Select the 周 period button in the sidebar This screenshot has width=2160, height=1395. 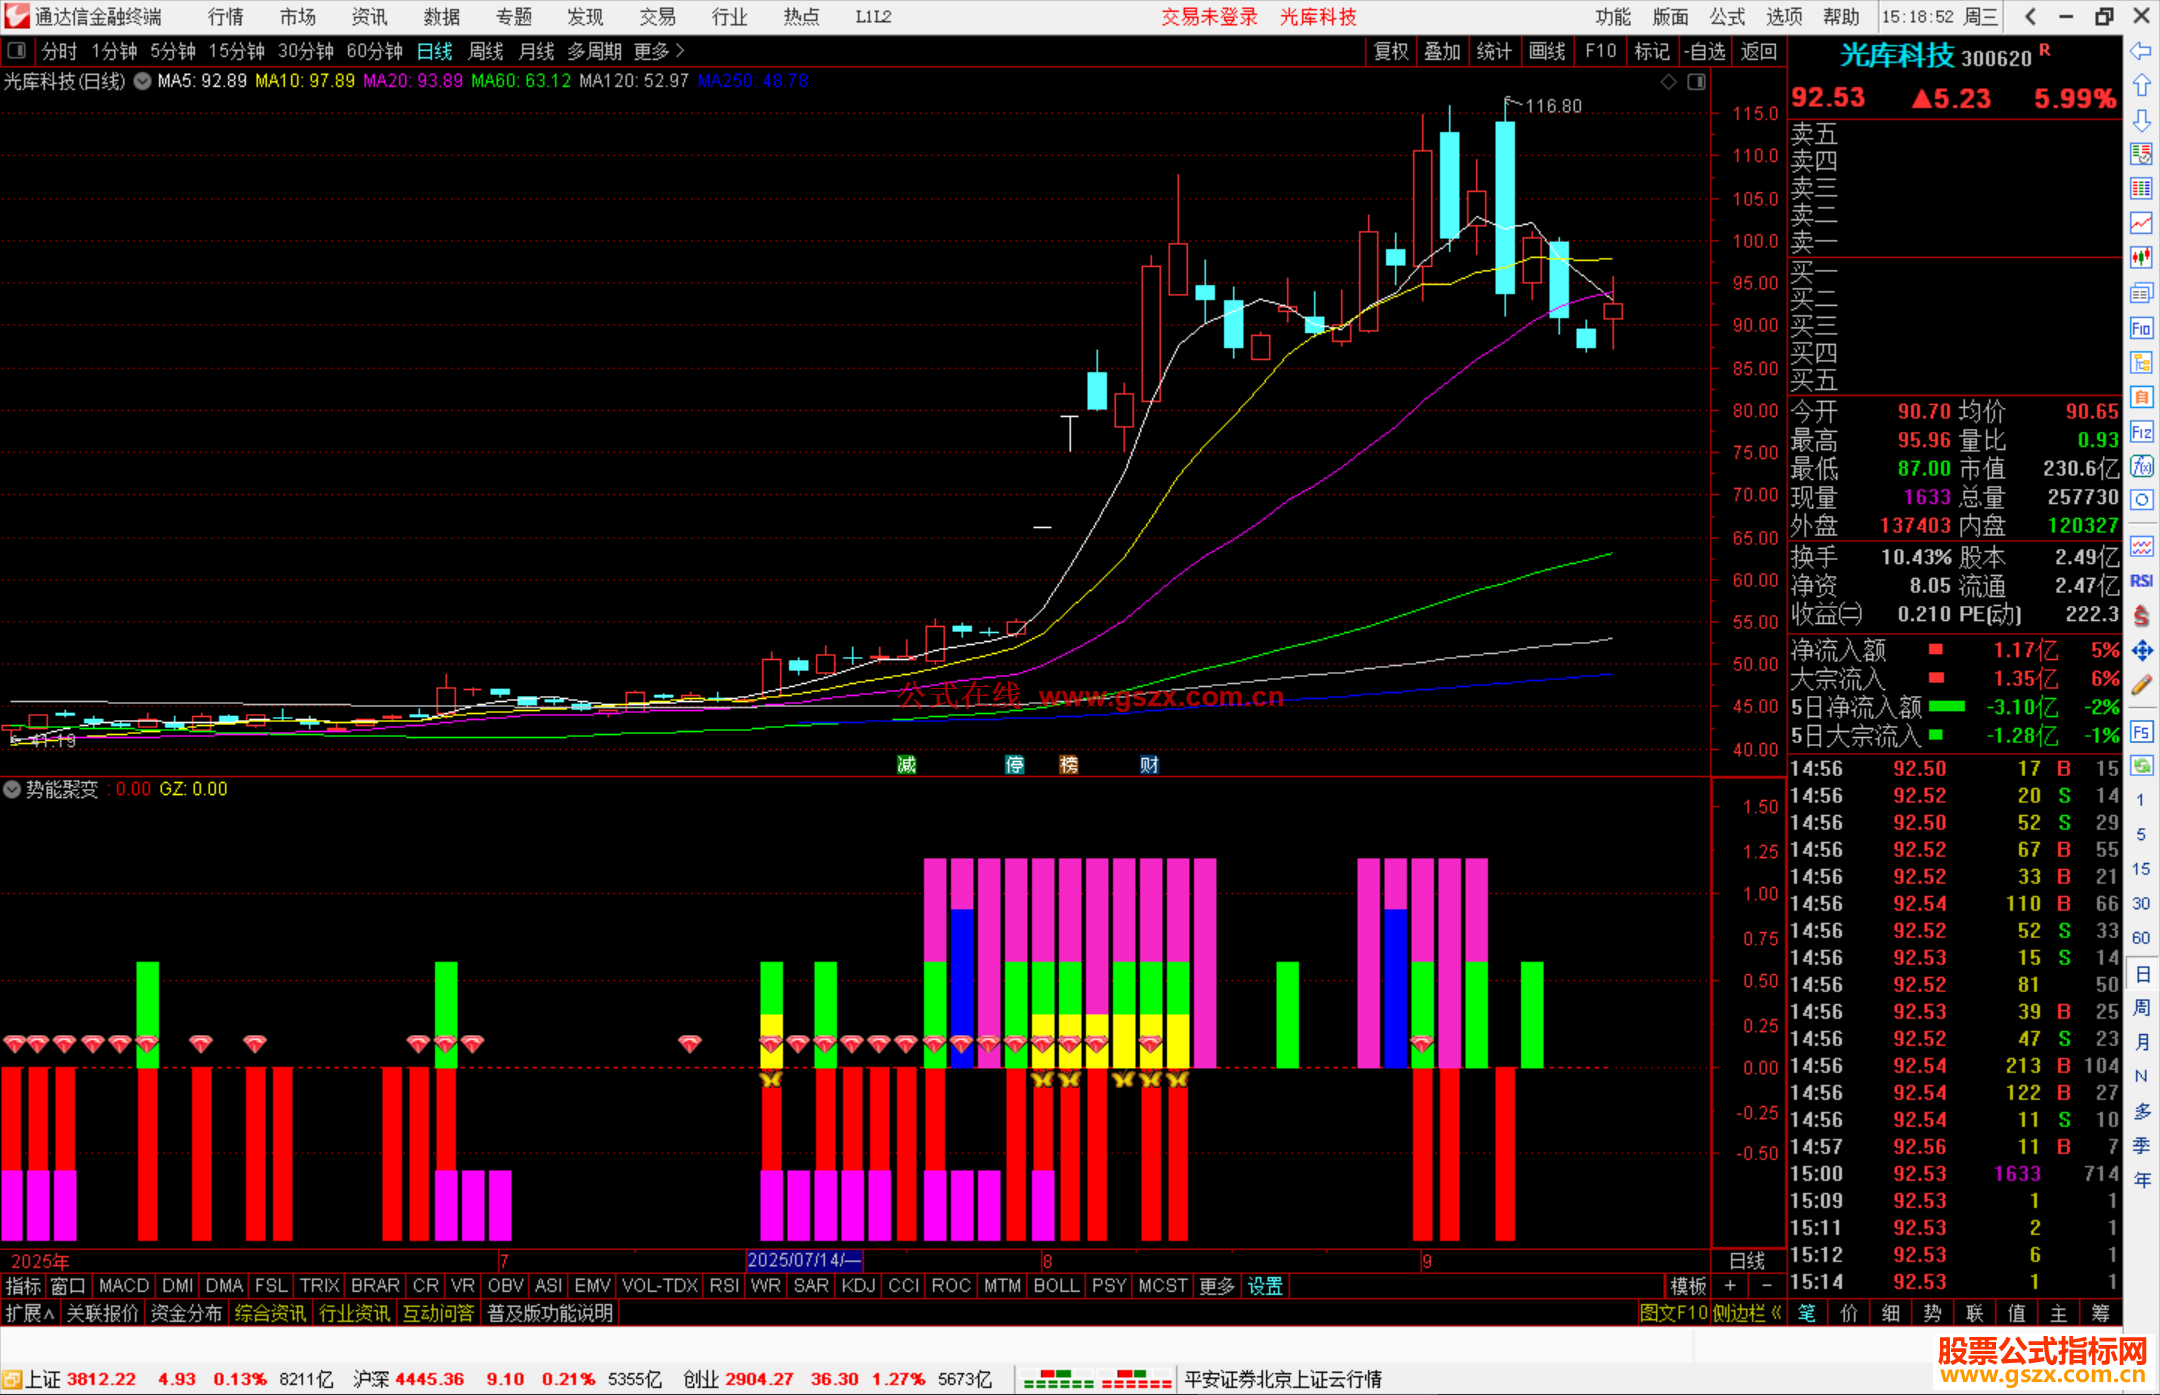point(2141,1007)
